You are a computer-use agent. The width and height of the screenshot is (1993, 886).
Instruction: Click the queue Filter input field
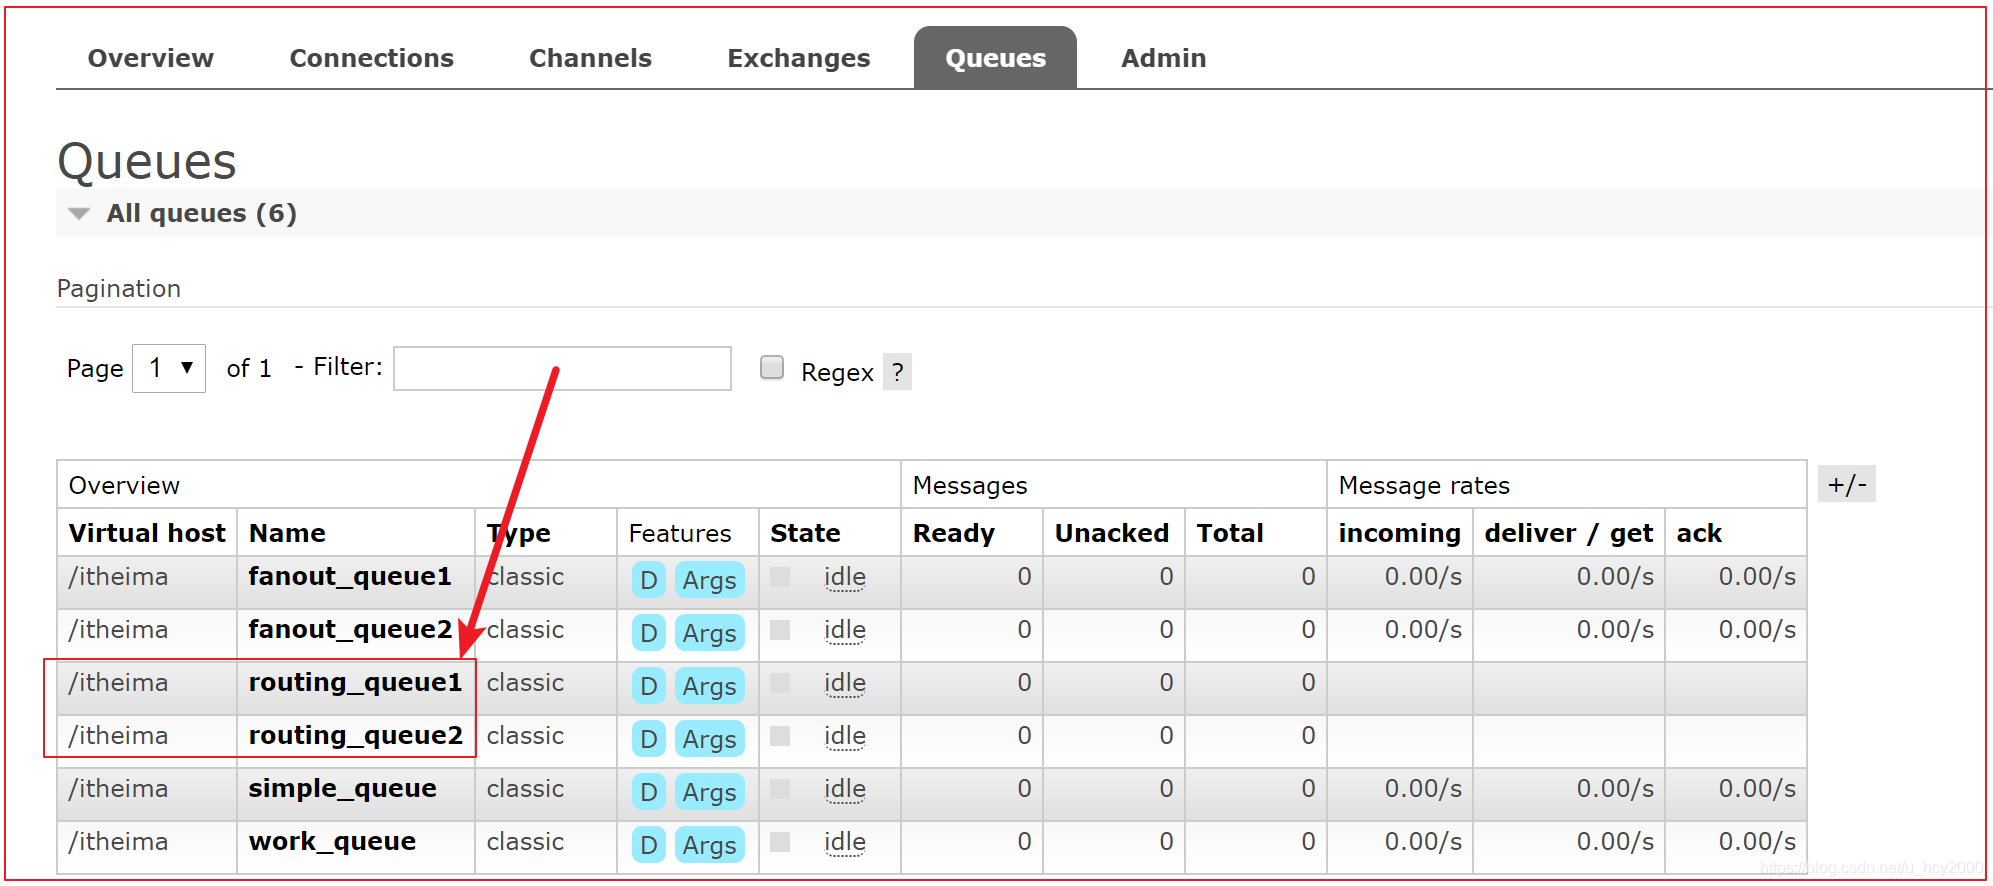562,368
